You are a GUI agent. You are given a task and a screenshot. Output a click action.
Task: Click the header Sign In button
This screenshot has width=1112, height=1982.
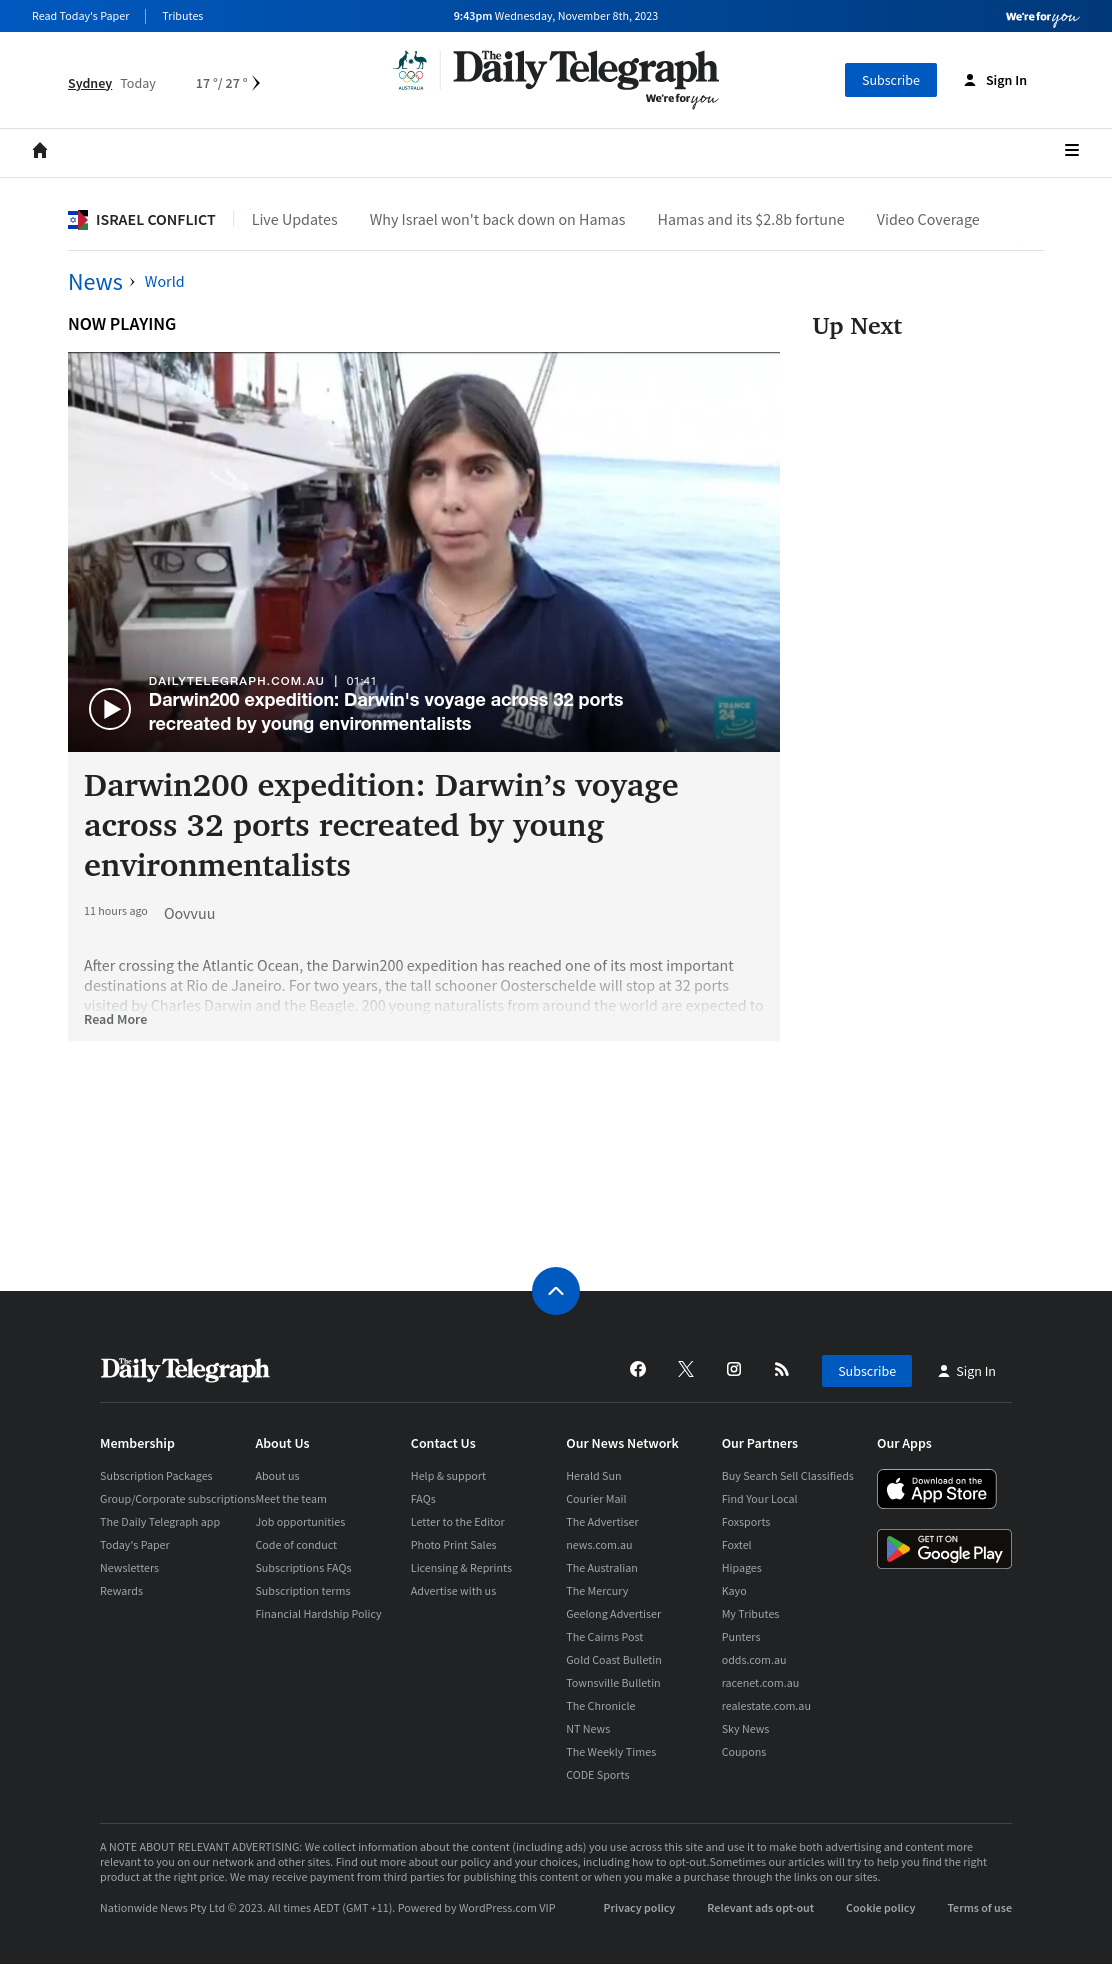[995, 80]
